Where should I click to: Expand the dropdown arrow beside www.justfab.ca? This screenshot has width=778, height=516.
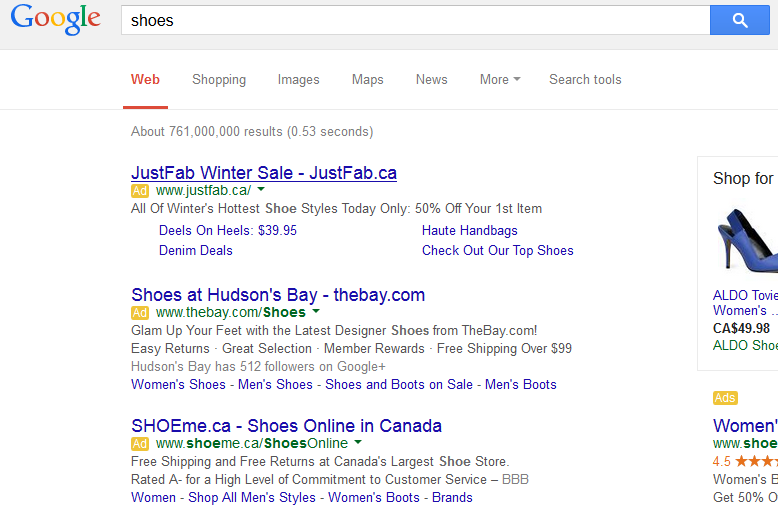261,190
